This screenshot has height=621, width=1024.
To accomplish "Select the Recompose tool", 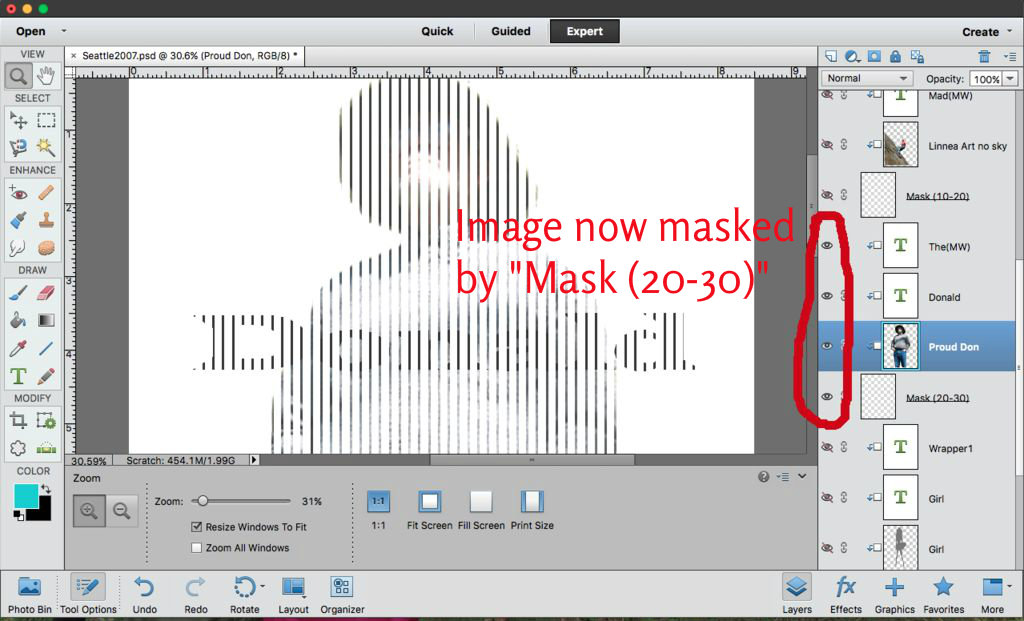I will click(x=46, y=421).
